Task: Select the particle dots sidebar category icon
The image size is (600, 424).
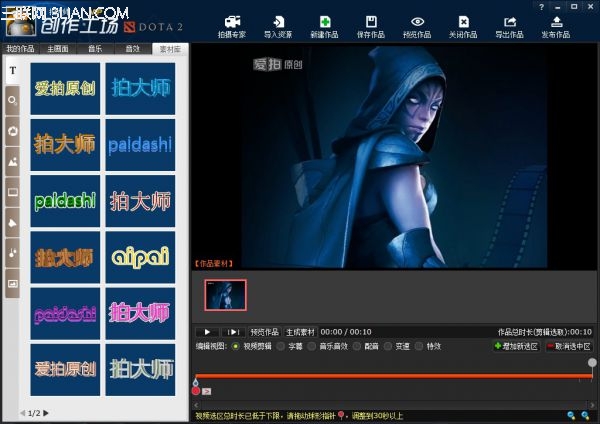Action: click(x=13, y=253)
